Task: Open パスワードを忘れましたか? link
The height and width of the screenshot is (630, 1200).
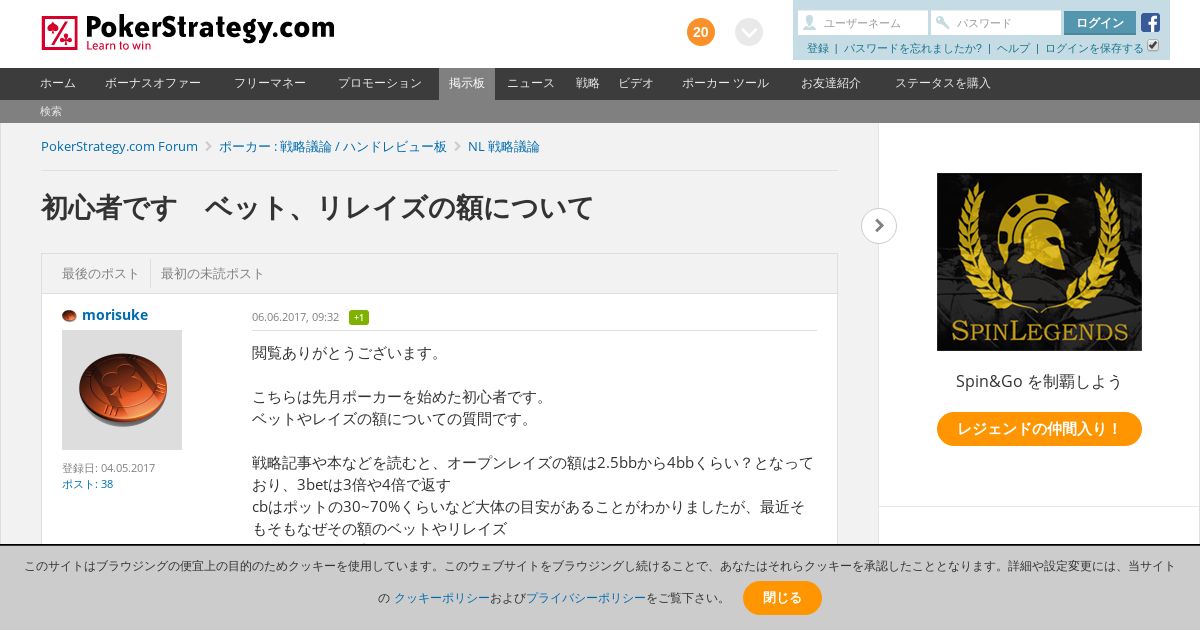Action: click(x=913, y=48)
